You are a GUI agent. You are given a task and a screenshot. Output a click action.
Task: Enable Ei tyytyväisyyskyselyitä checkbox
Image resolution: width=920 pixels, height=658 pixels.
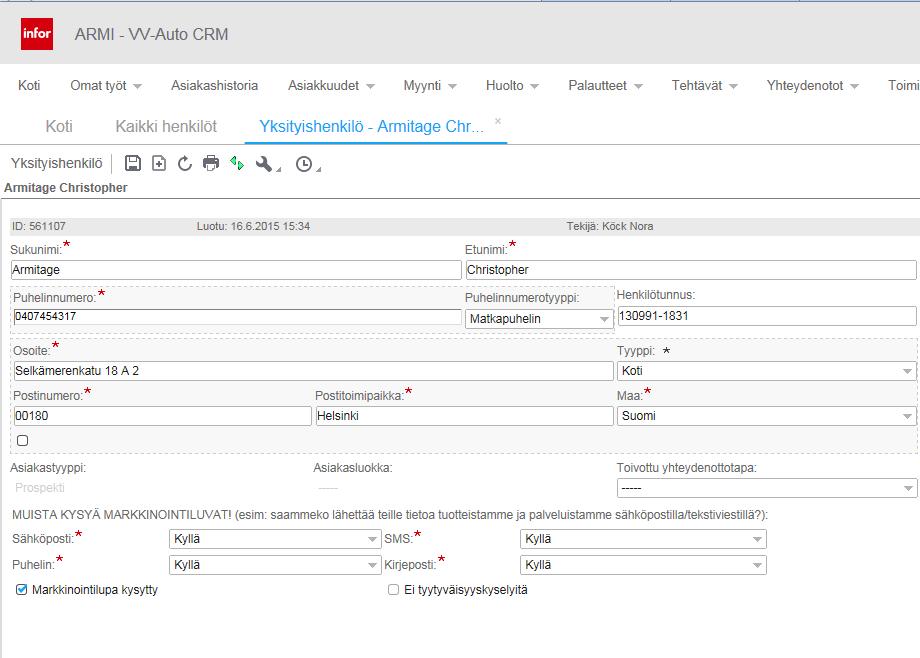click(x=394, y=589)
